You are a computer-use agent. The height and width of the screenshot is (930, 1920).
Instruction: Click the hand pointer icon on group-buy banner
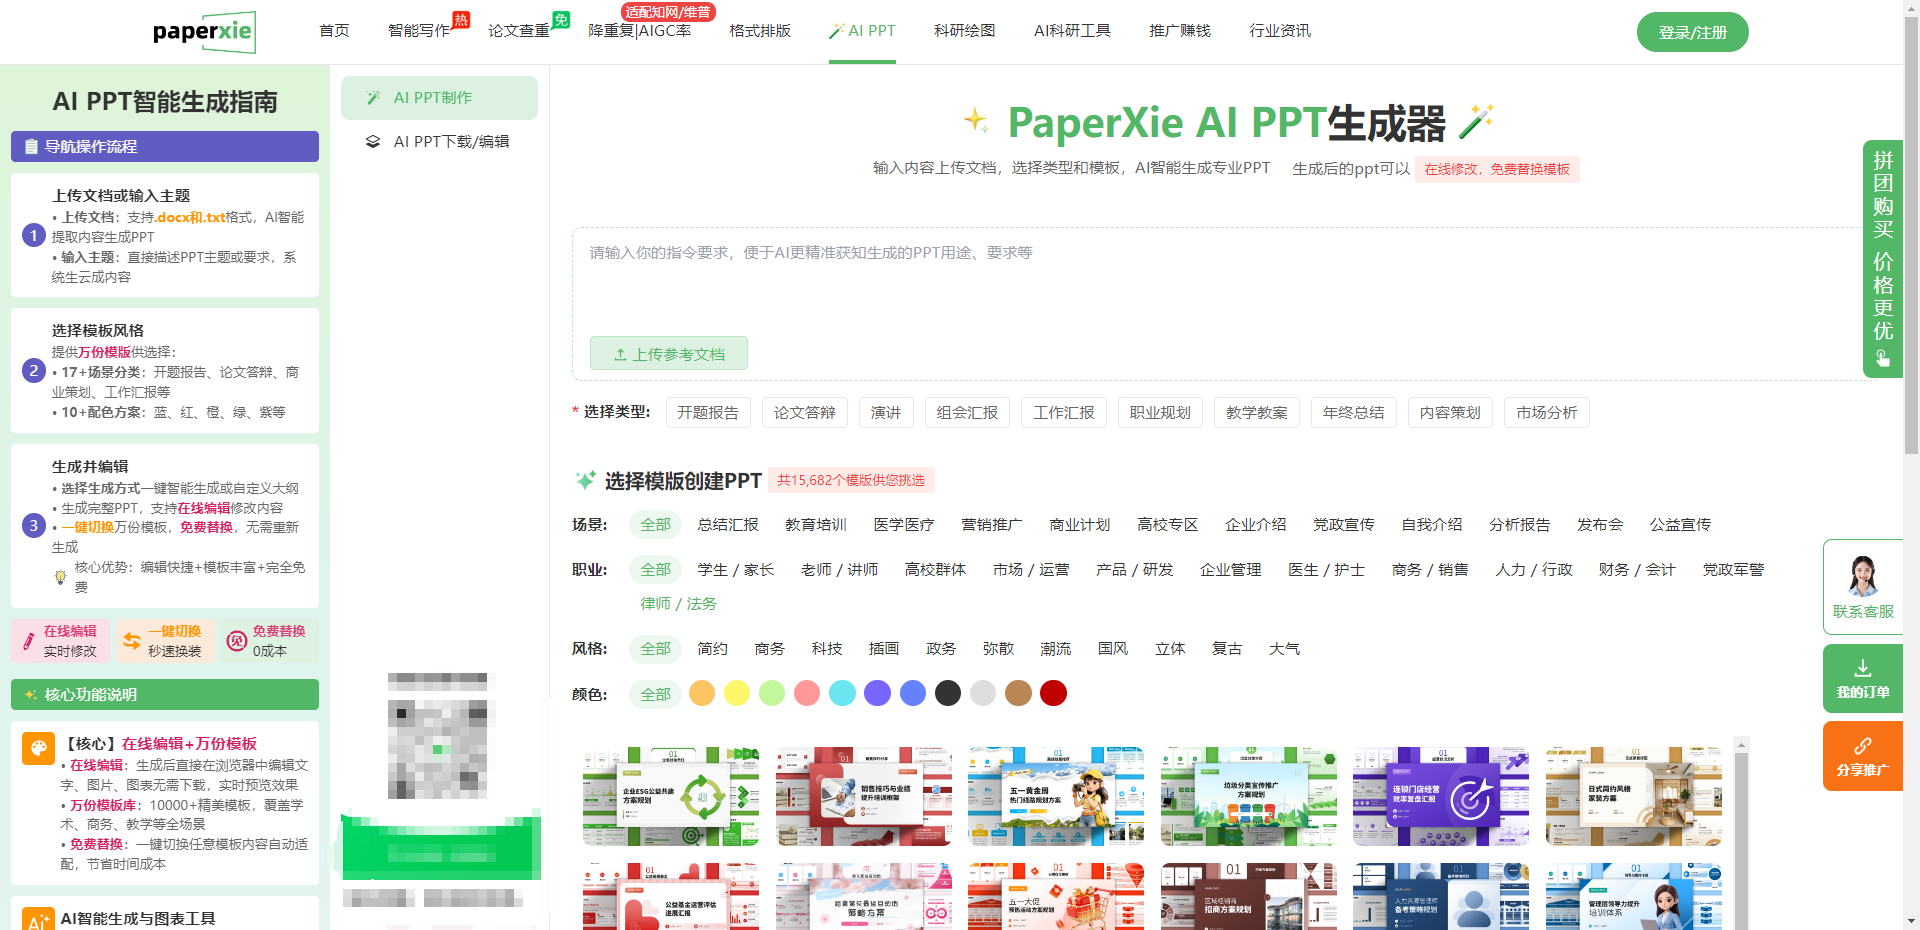point(1883,358)
